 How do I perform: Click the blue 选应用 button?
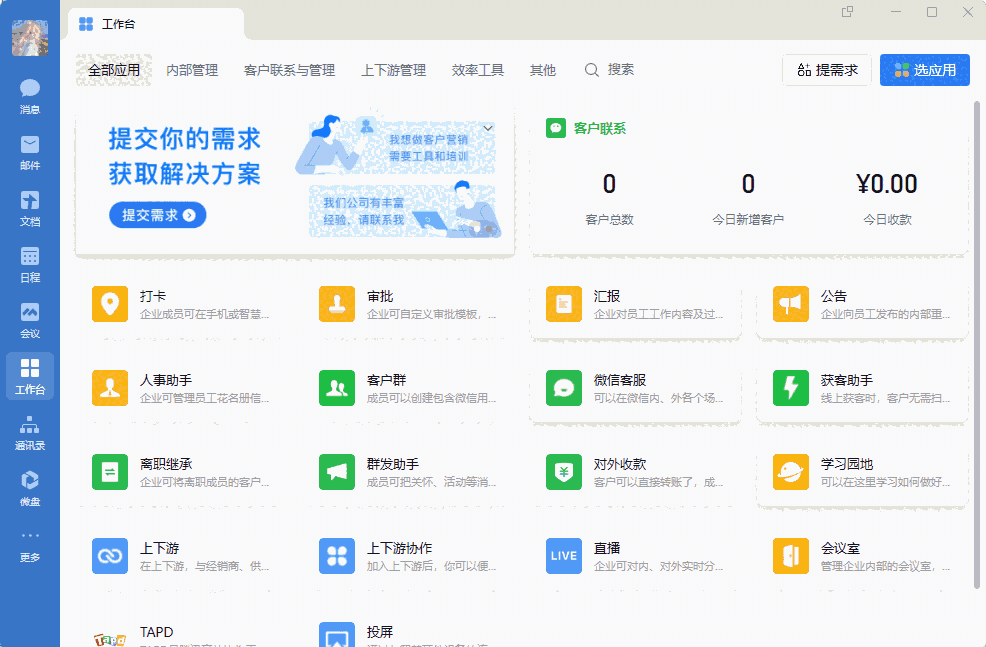pyautogui.click(x=924, y=70)
